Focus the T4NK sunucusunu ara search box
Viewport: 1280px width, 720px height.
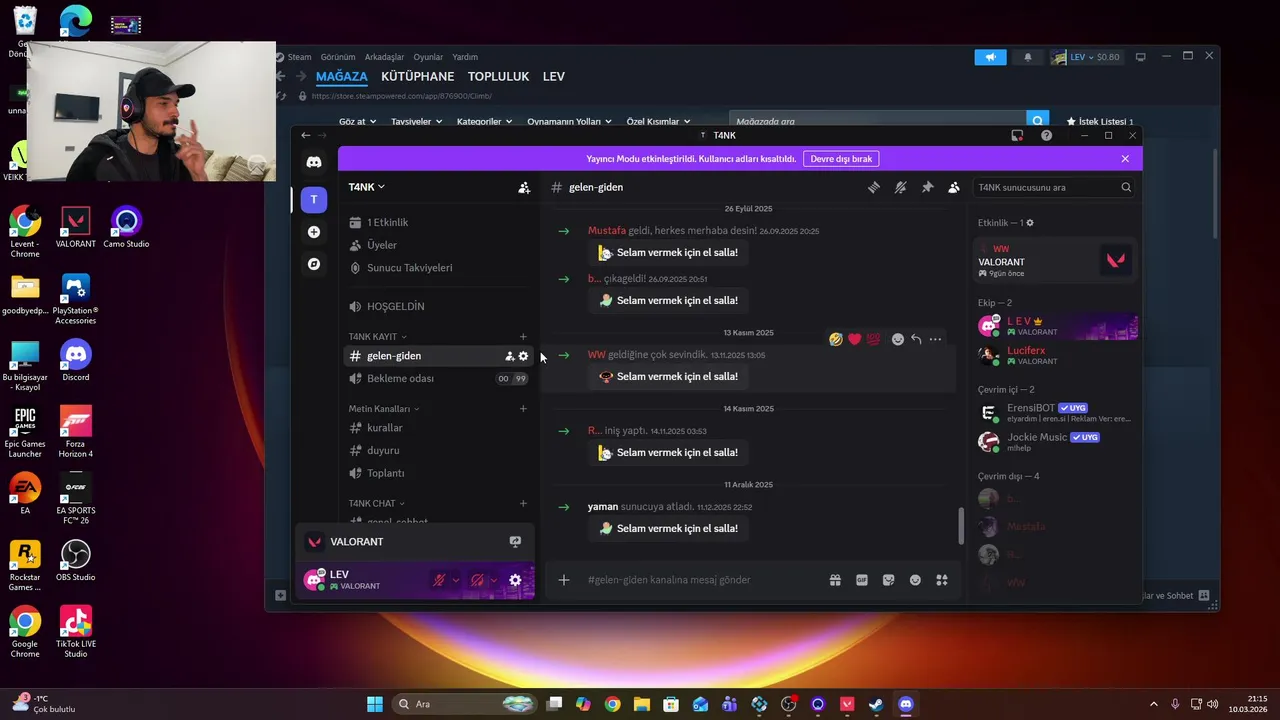click(x=1054, y=187)
